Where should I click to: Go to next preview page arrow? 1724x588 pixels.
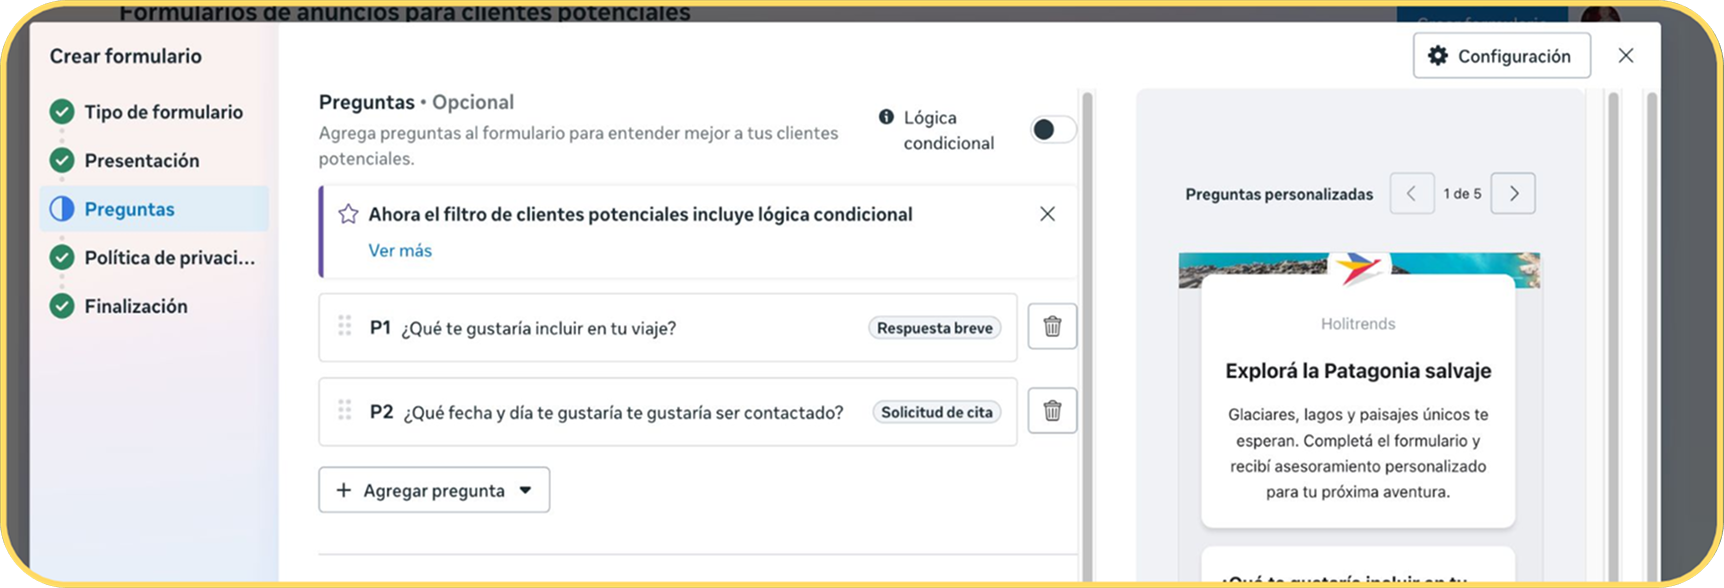point(1513,194)
